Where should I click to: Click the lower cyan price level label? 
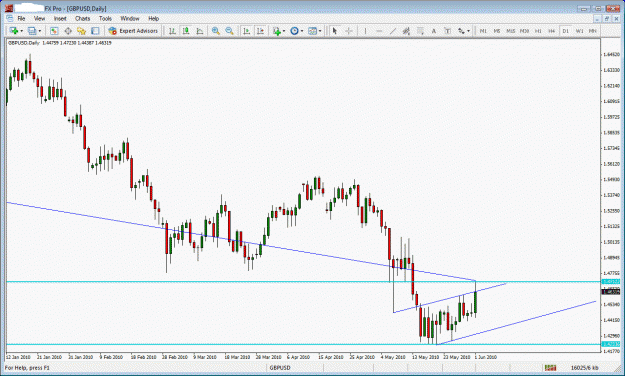611,344
